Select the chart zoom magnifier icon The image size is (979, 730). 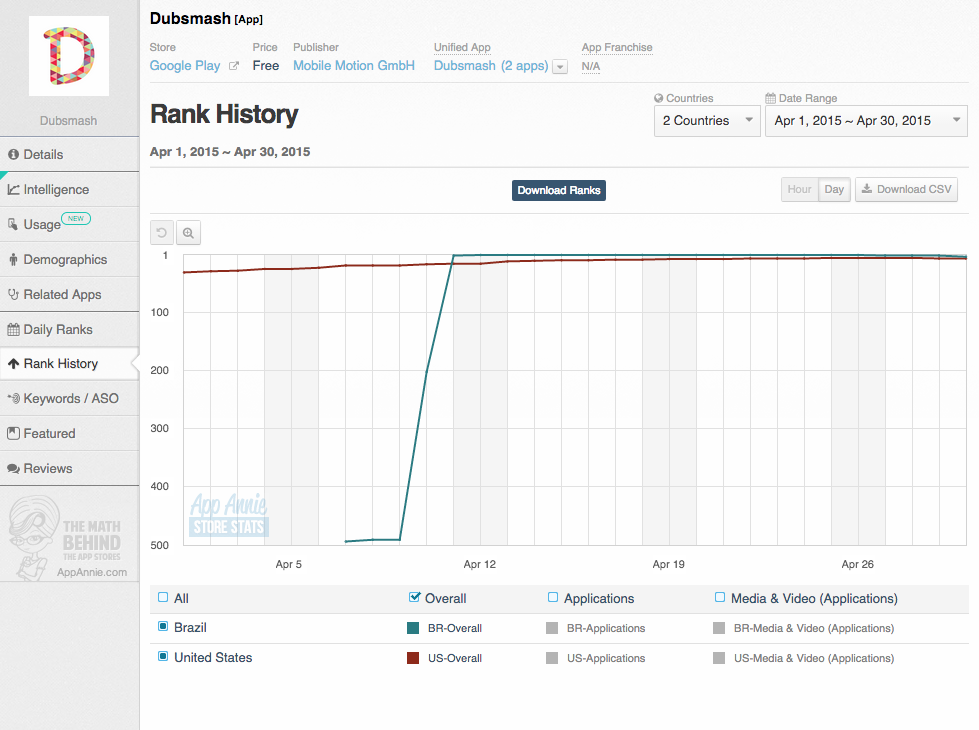point(188,232)
